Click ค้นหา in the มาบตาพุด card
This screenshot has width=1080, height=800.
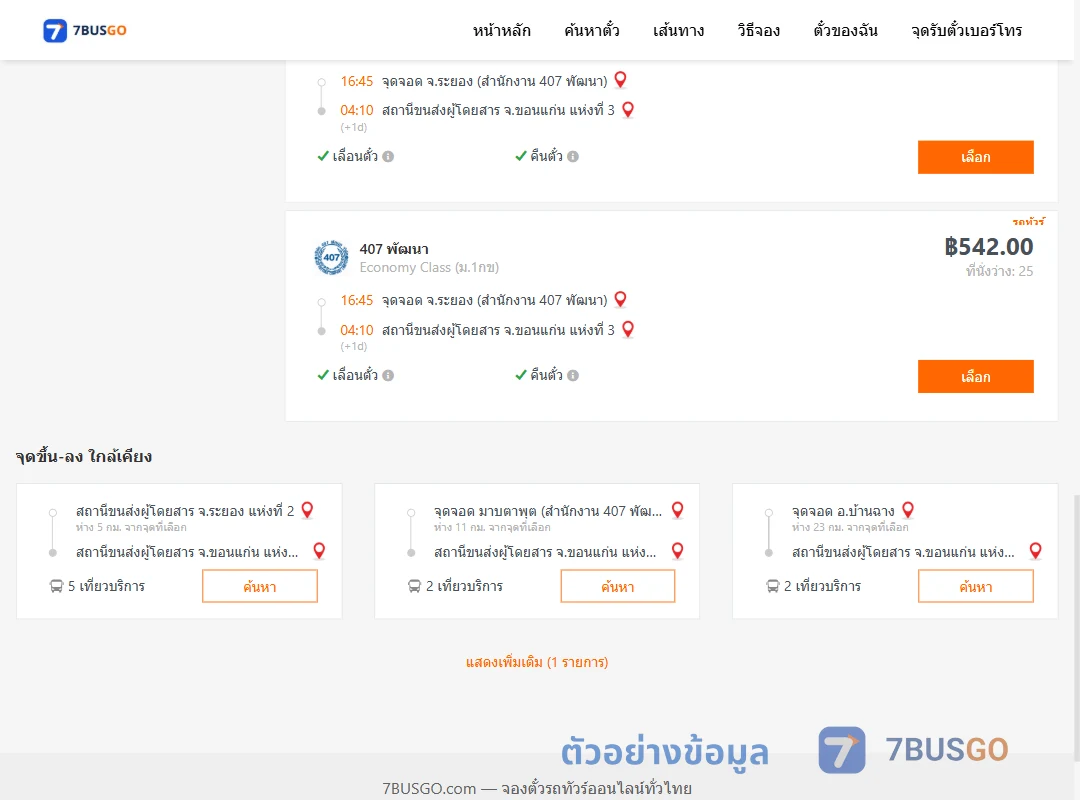[618, 586]
